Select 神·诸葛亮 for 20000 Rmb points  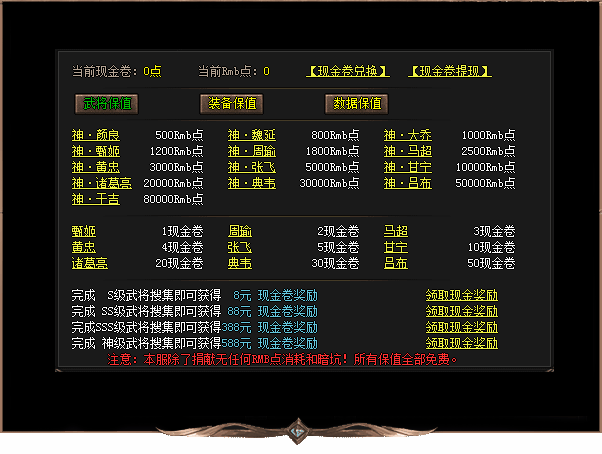102,183
